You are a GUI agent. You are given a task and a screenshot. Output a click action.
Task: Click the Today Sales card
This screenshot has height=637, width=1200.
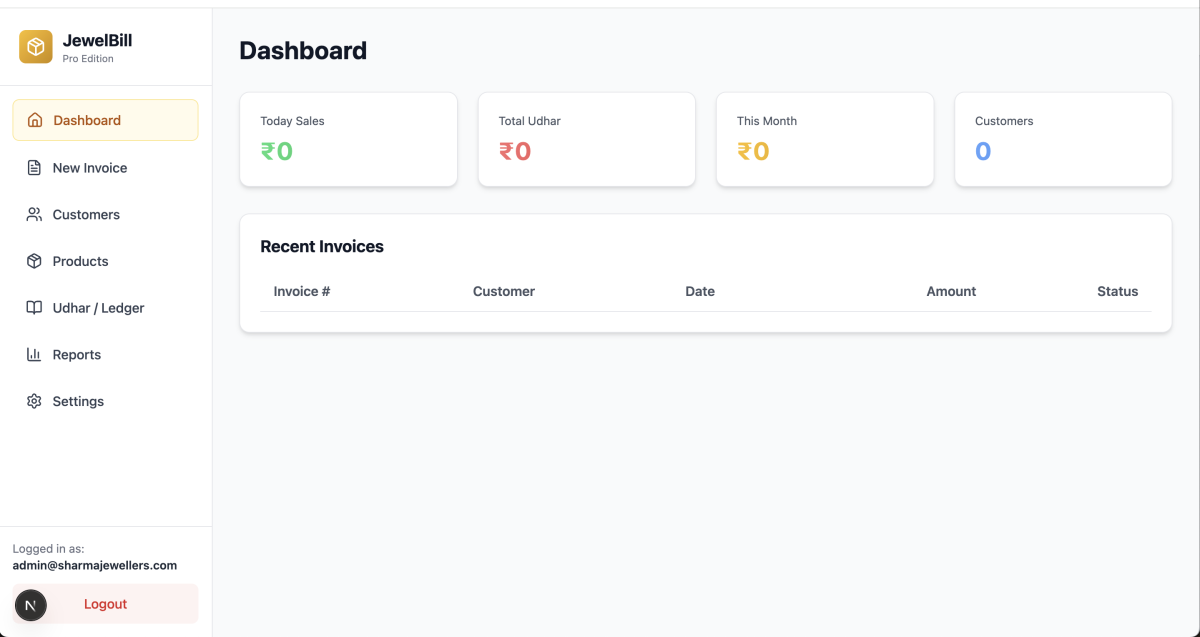coord(348,140)
